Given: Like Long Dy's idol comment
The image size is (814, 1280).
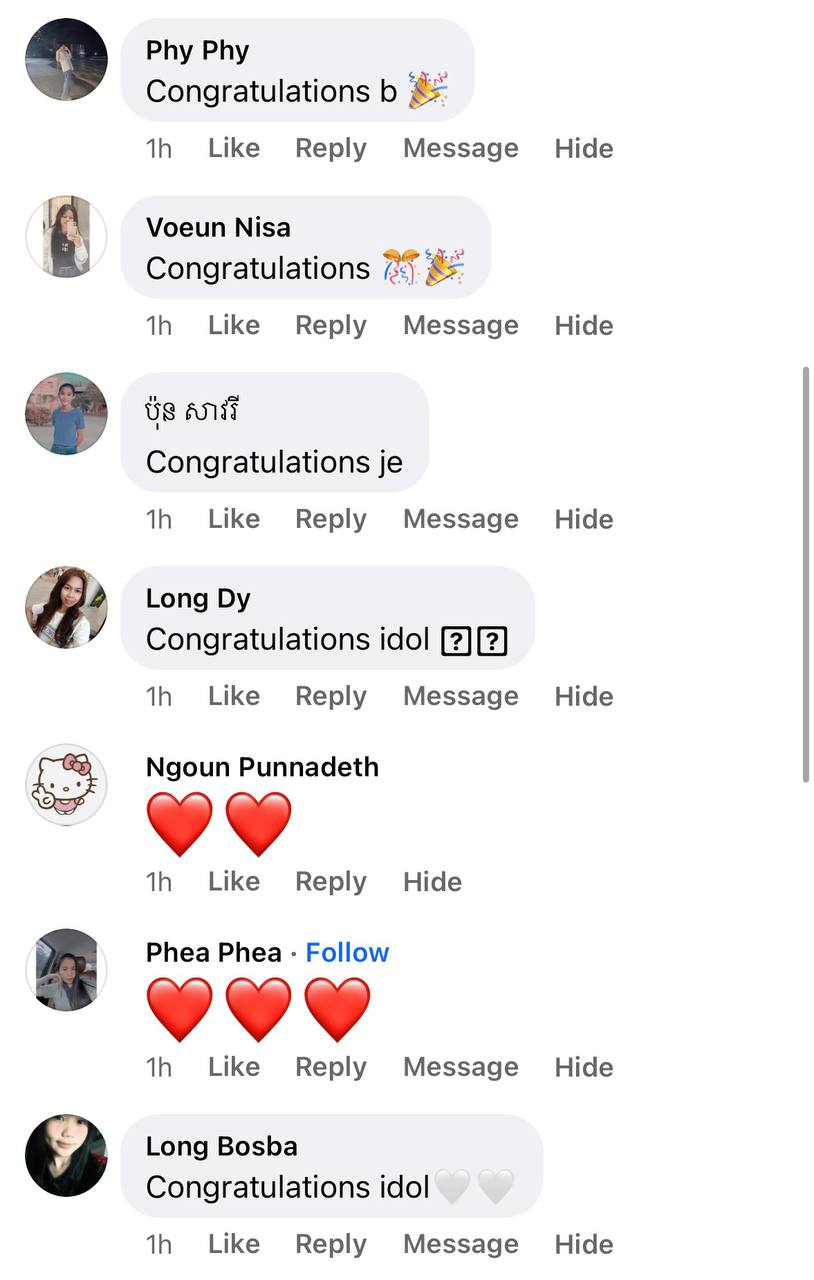Looking at the screenshot, I should pyautogui.click(x=234, y=697).
